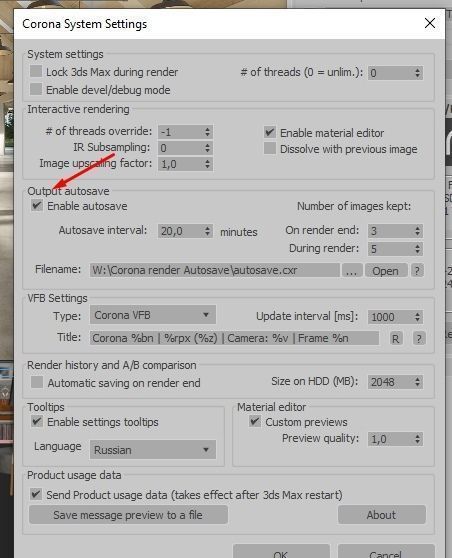This screenshot has height=558, width=452.
Task: Open the Language dropdown showing Russian
Action: point(153,449)
